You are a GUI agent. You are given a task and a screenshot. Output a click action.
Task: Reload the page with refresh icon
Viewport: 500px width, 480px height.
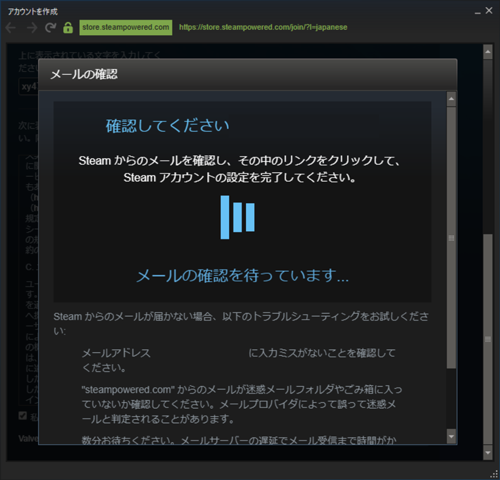50,28
